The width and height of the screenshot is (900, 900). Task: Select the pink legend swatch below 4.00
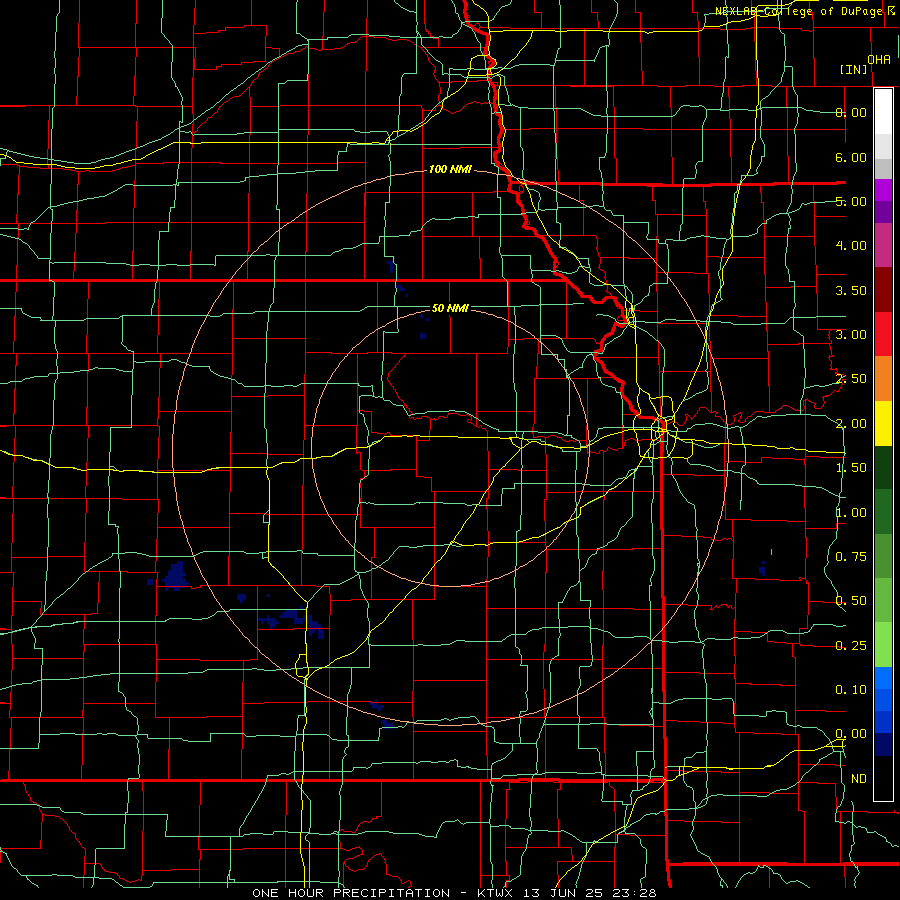(x=883, y=245)
